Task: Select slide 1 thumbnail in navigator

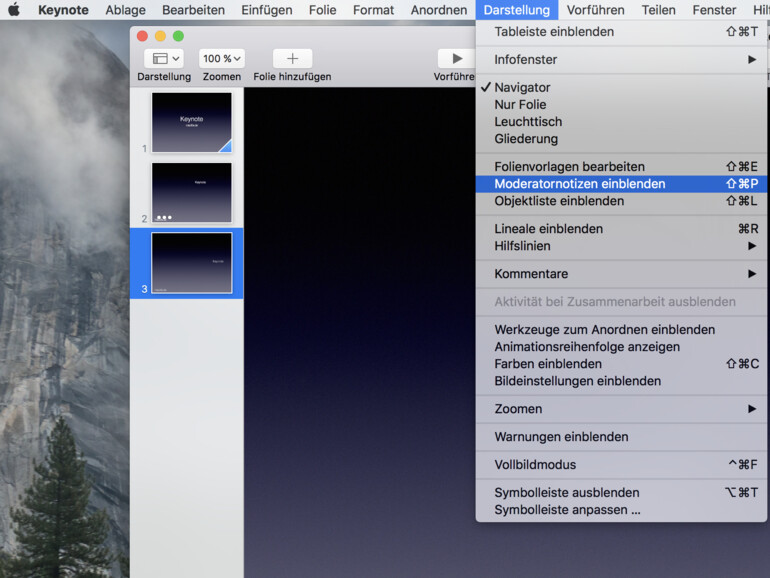Action: 191,123
